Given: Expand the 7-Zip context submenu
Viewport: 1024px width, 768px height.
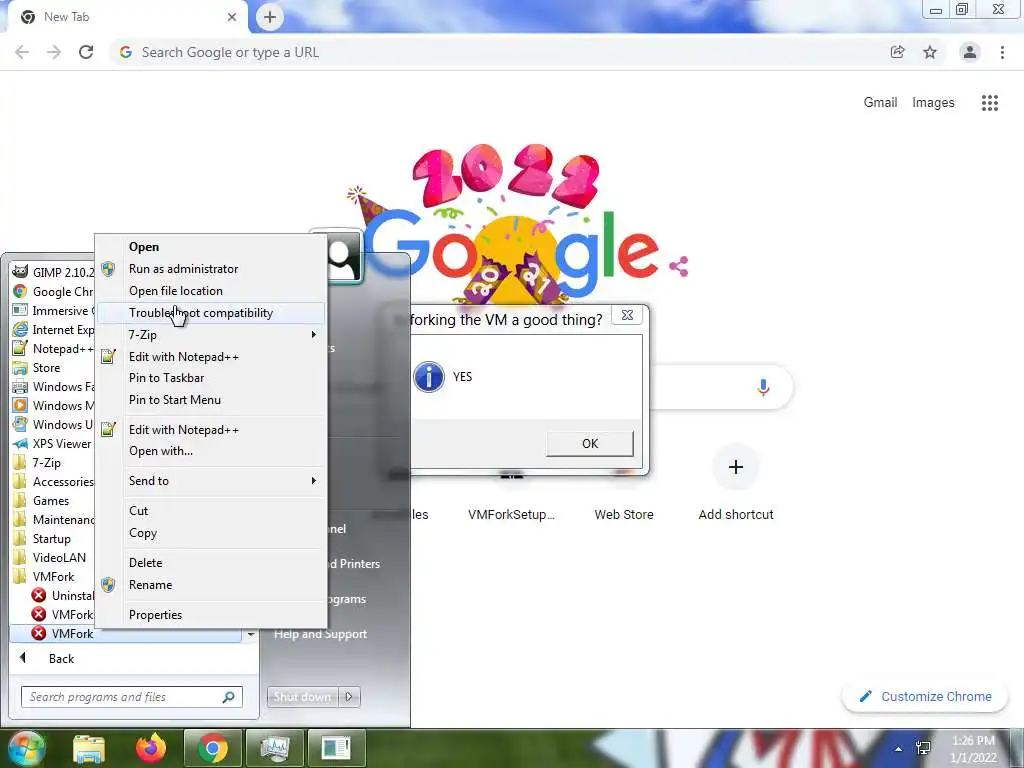Looking at the screenshot, I should pos(211,334).
